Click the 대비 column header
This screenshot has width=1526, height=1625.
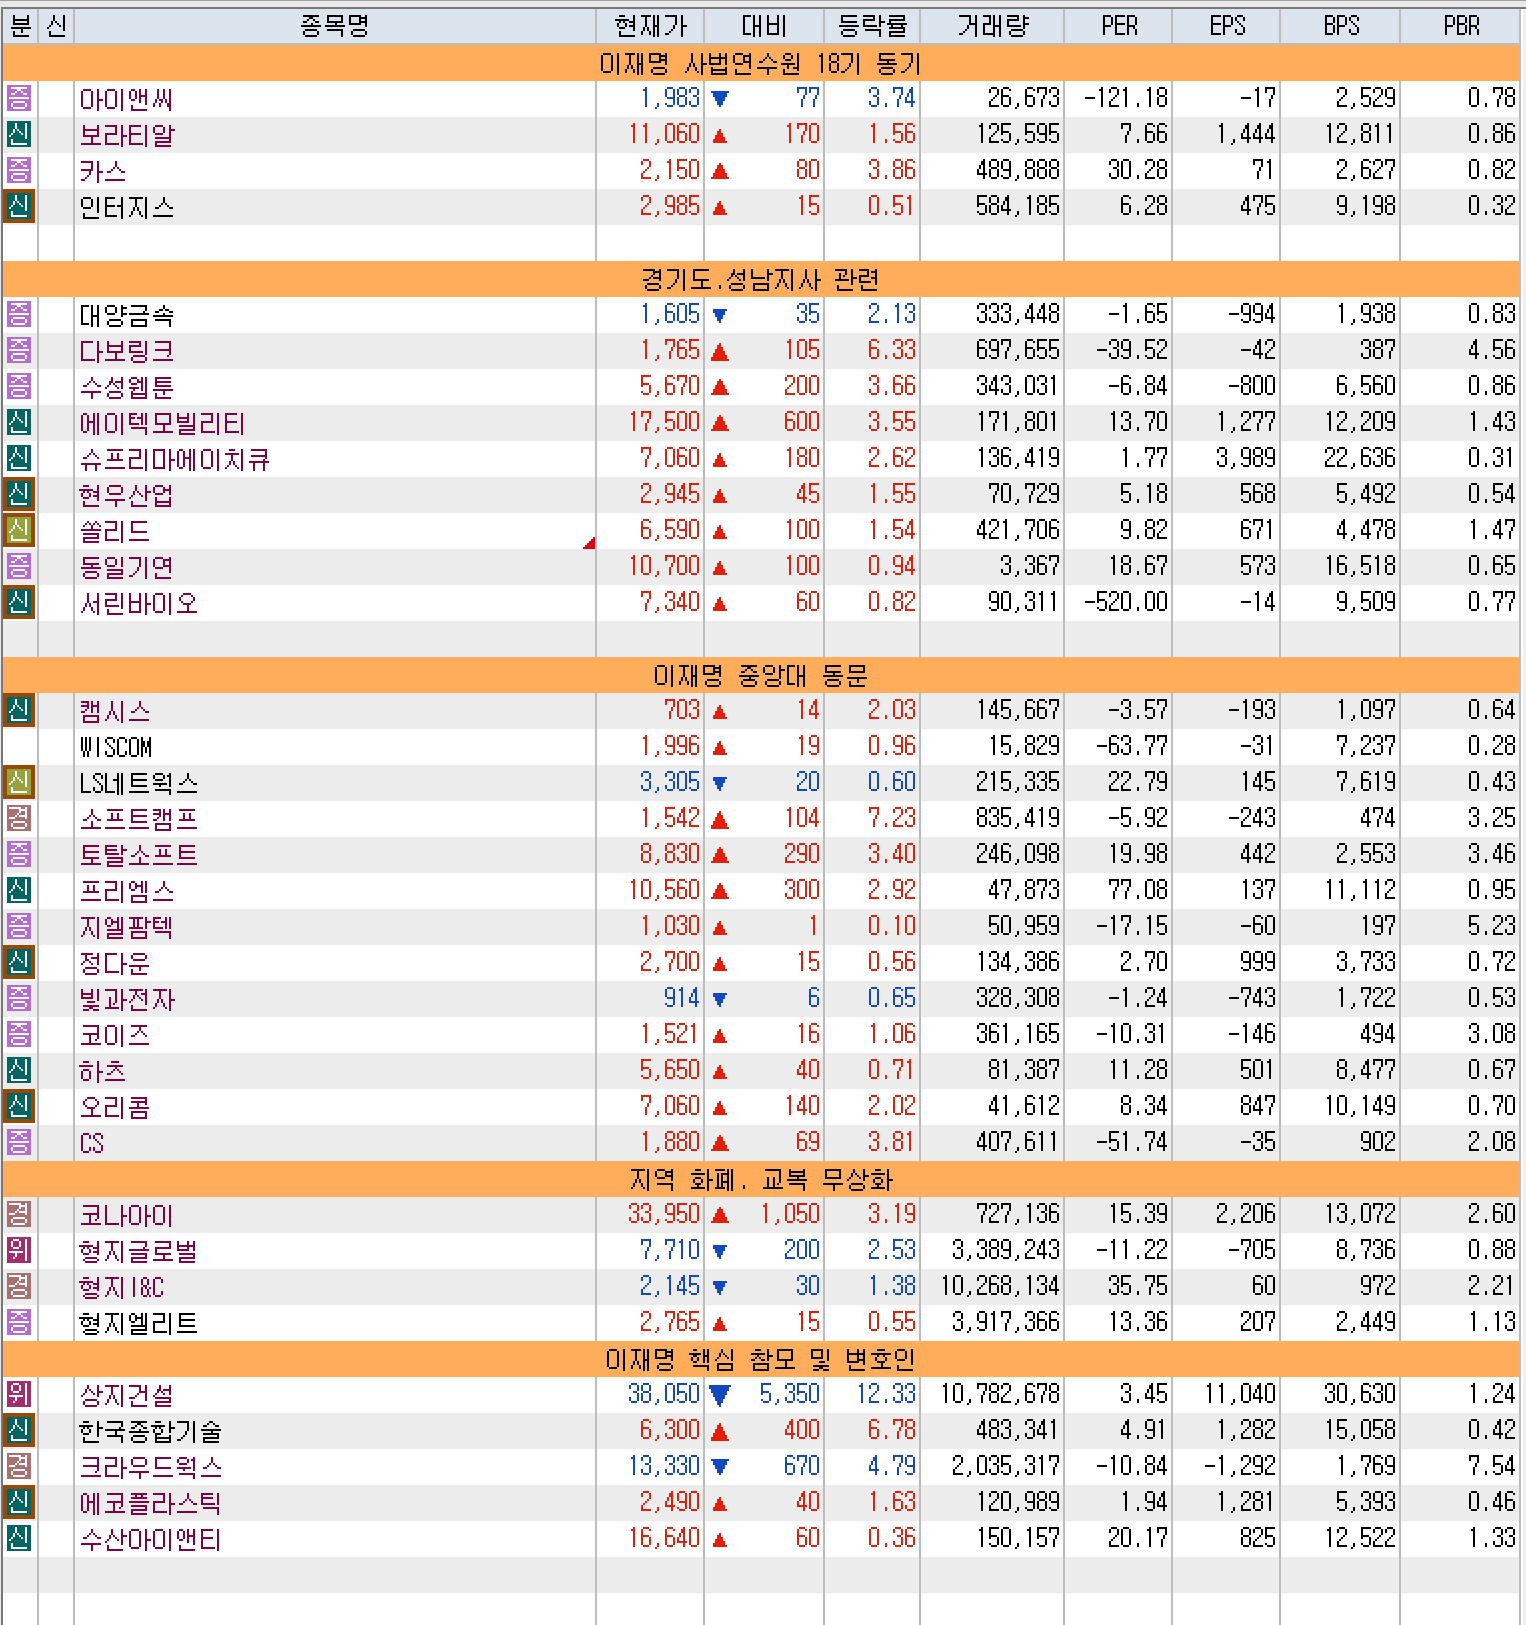pyautogui.click(x=764, y=26)
